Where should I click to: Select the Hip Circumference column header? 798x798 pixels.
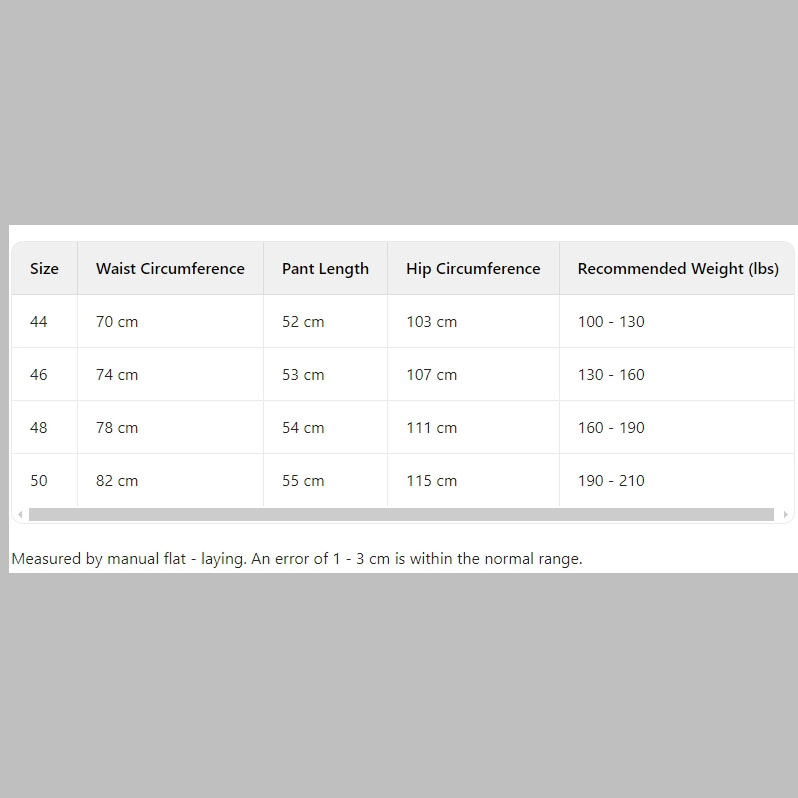(473, 269)
